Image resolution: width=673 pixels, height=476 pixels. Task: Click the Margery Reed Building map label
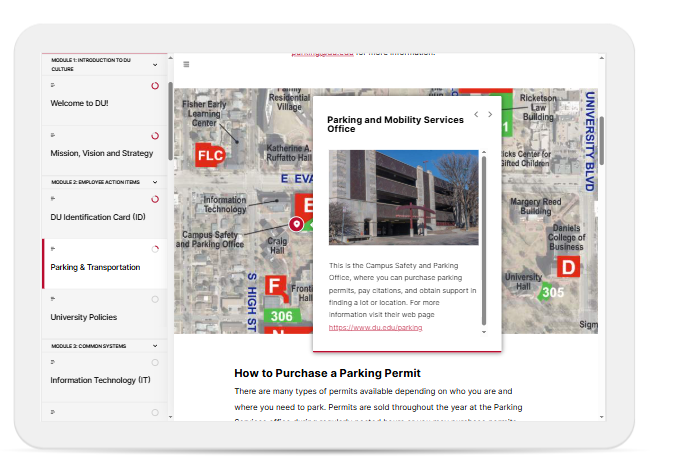[x=536, y=206]
